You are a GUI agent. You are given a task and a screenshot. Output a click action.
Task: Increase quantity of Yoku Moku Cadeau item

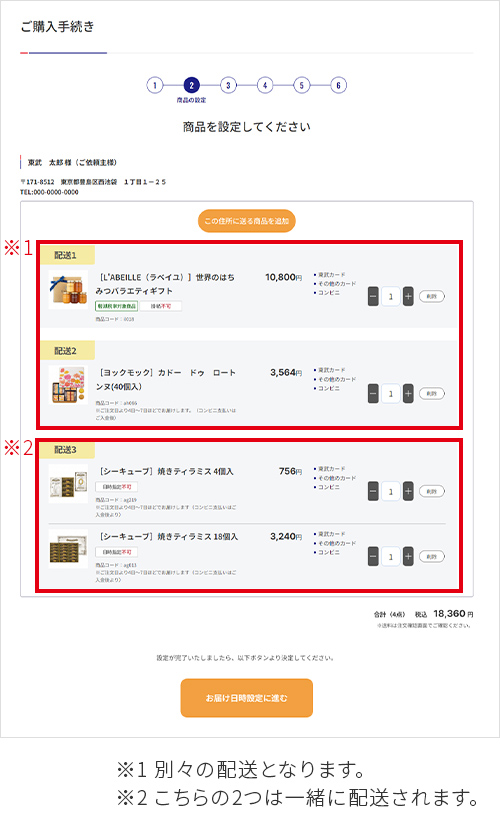[408, 393]
